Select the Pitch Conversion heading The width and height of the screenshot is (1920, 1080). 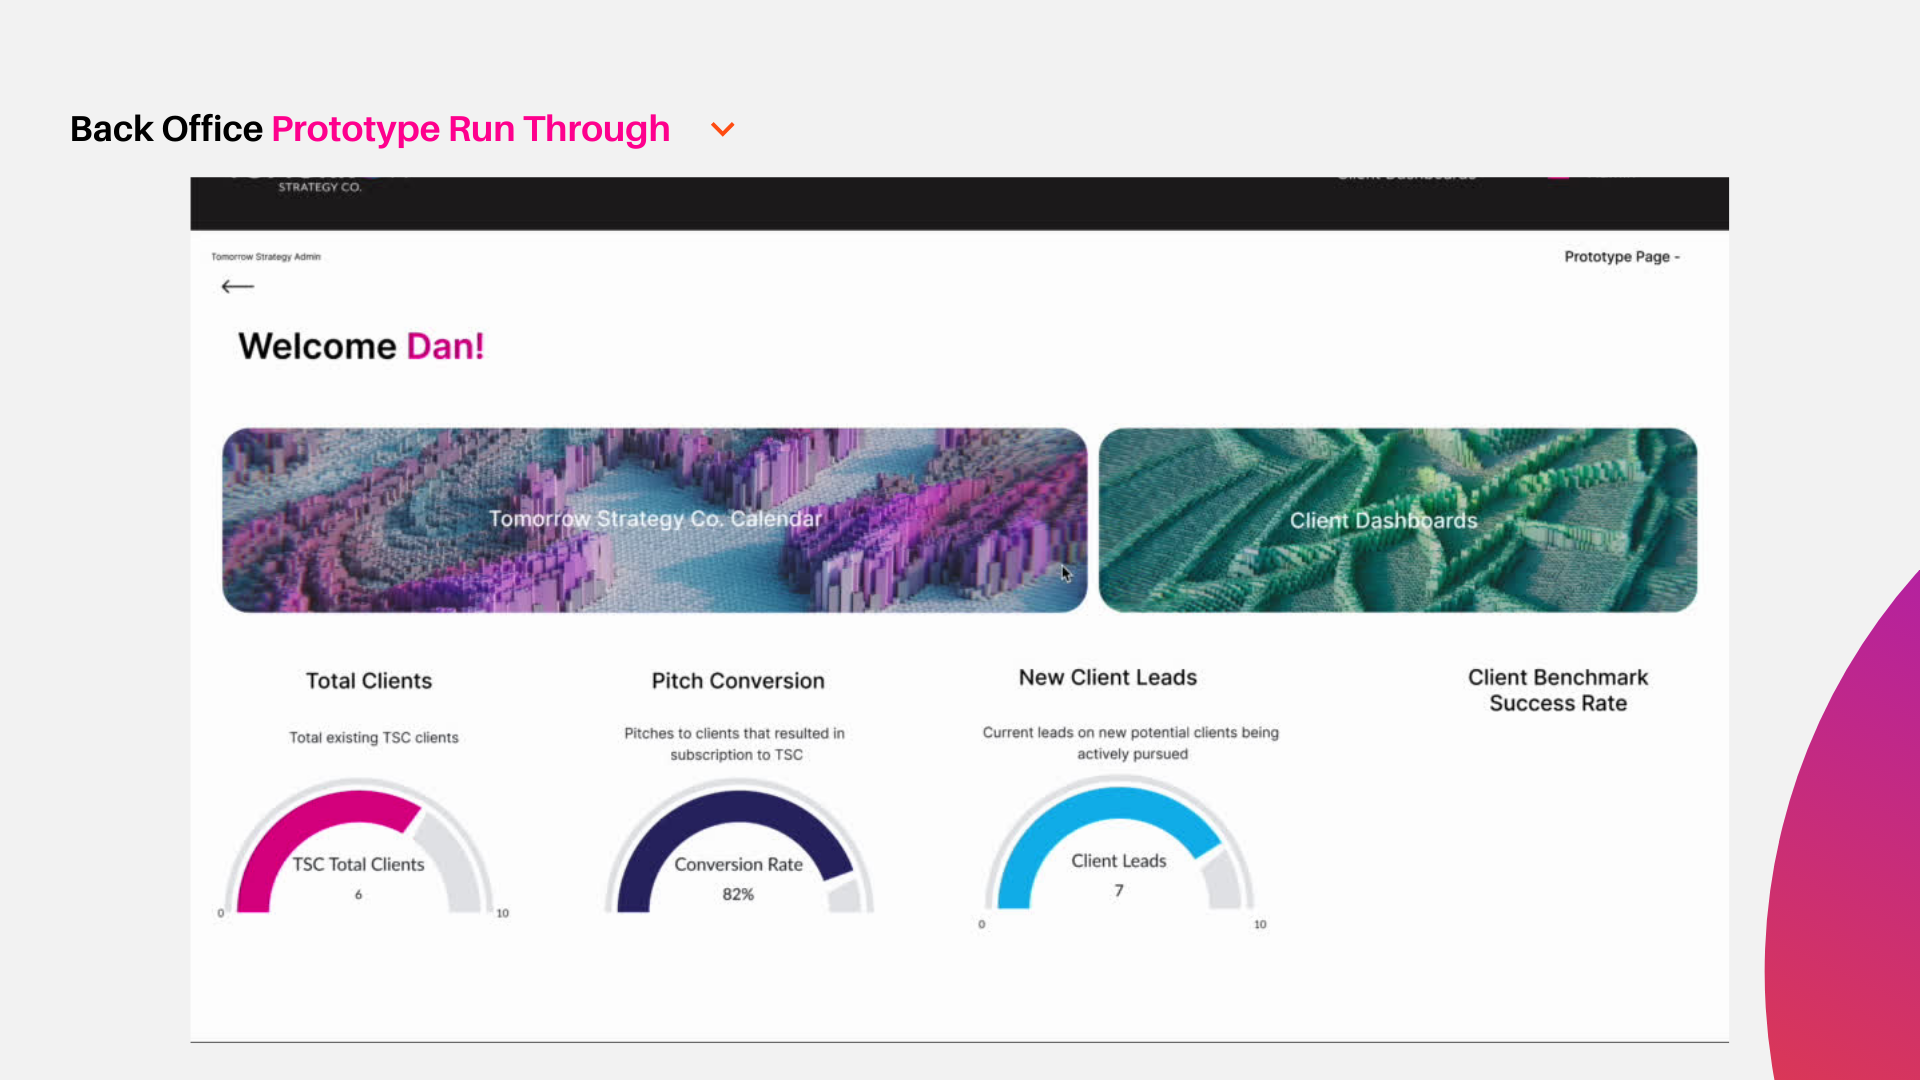tap(738, 681)
